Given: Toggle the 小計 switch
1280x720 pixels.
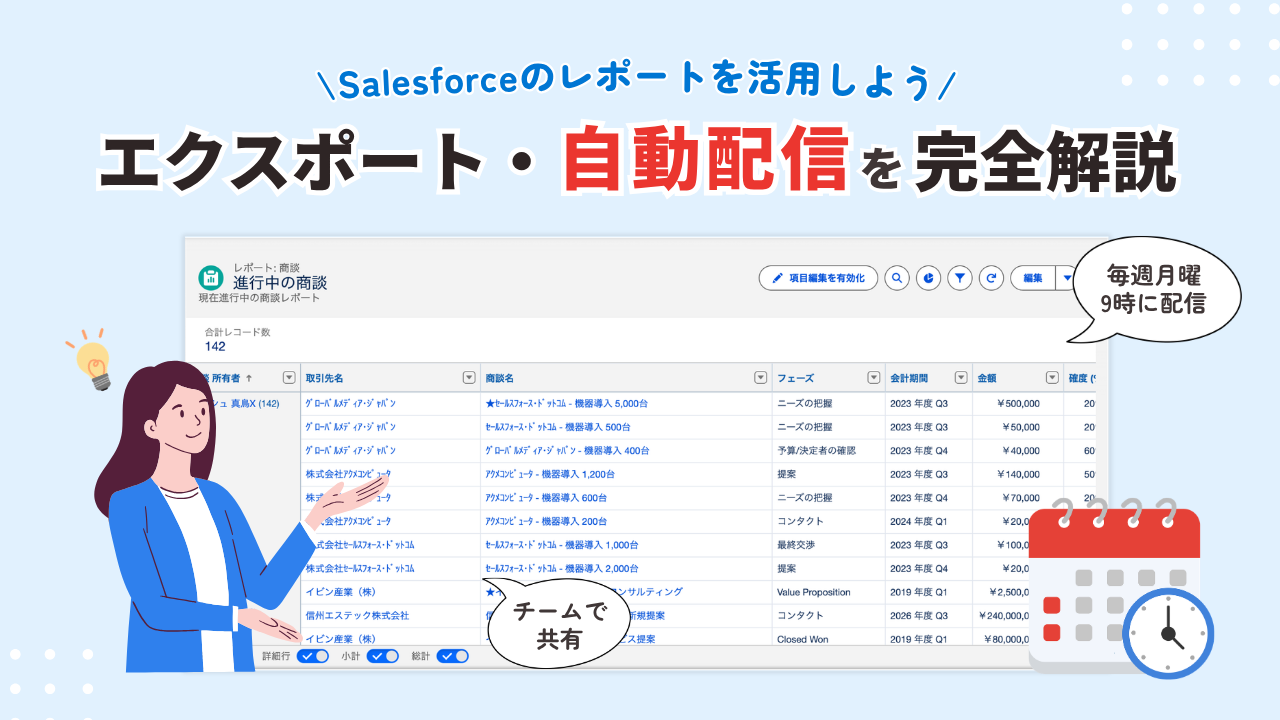Looking at the screenshot, I should (383, 656).
